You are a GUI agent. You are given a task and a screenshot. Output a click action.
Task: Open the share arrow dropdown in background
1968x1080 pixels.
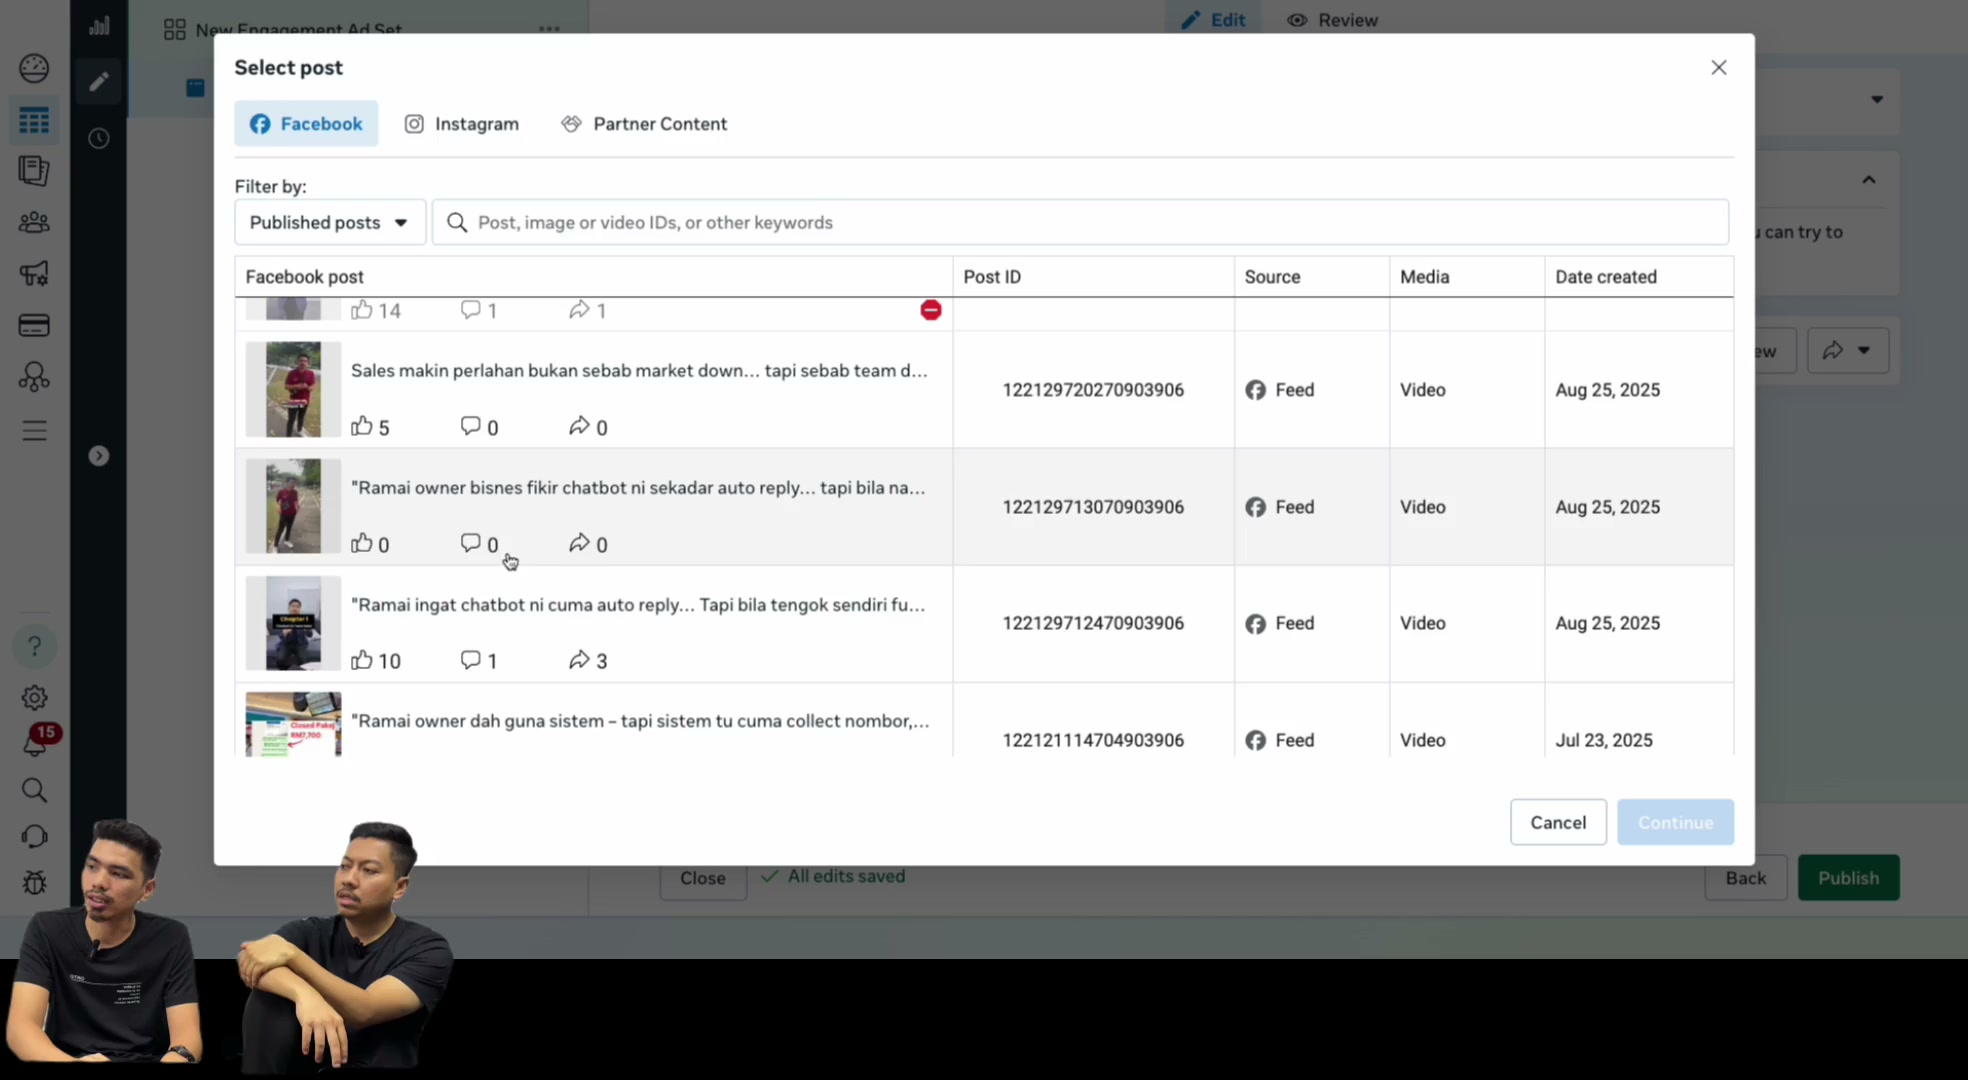pos(1847,350)
